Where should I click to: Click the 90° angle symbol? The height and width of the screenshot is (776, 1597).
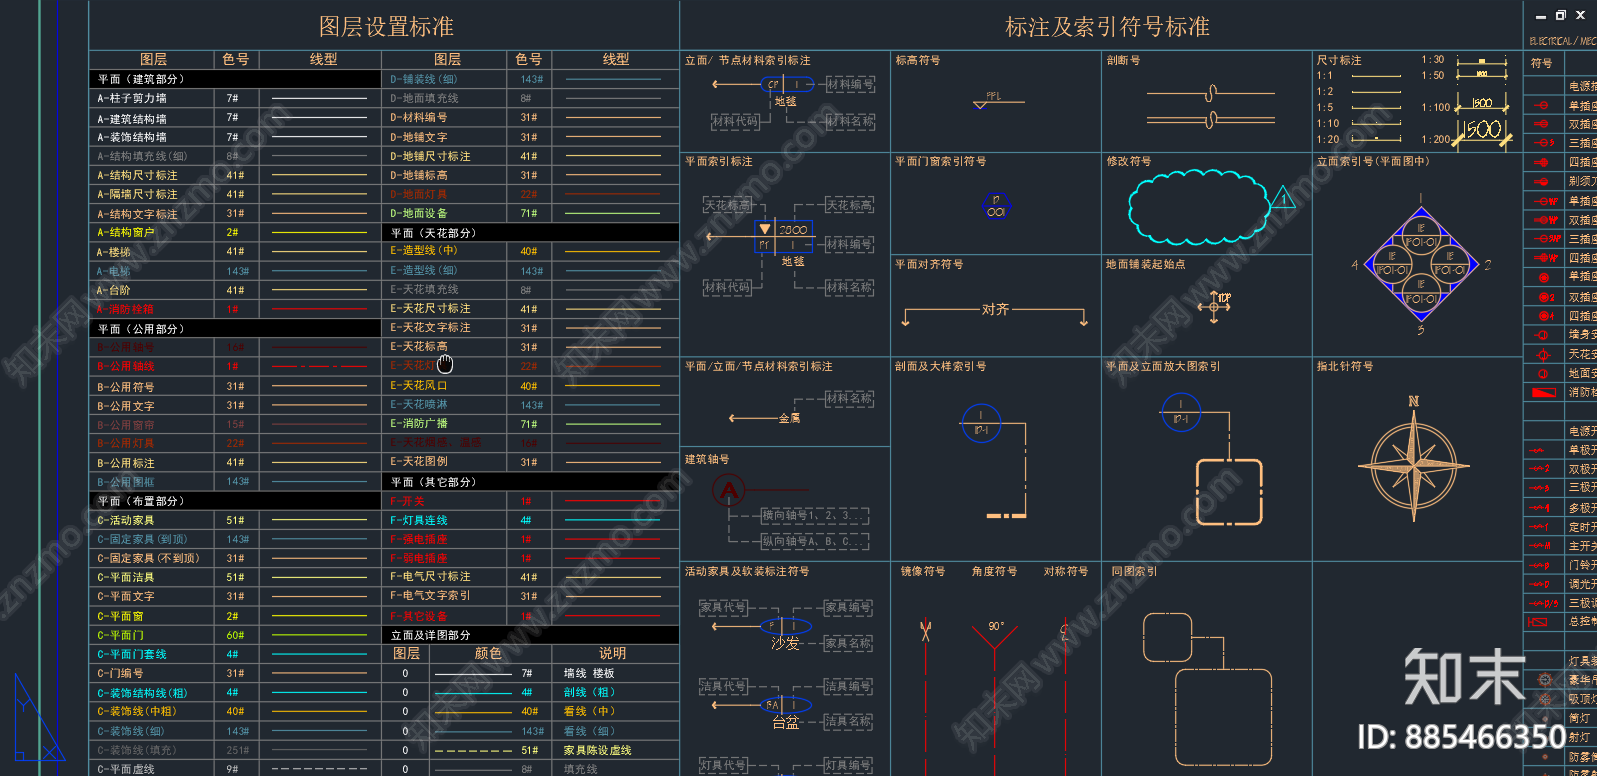[x=994, y=636]
